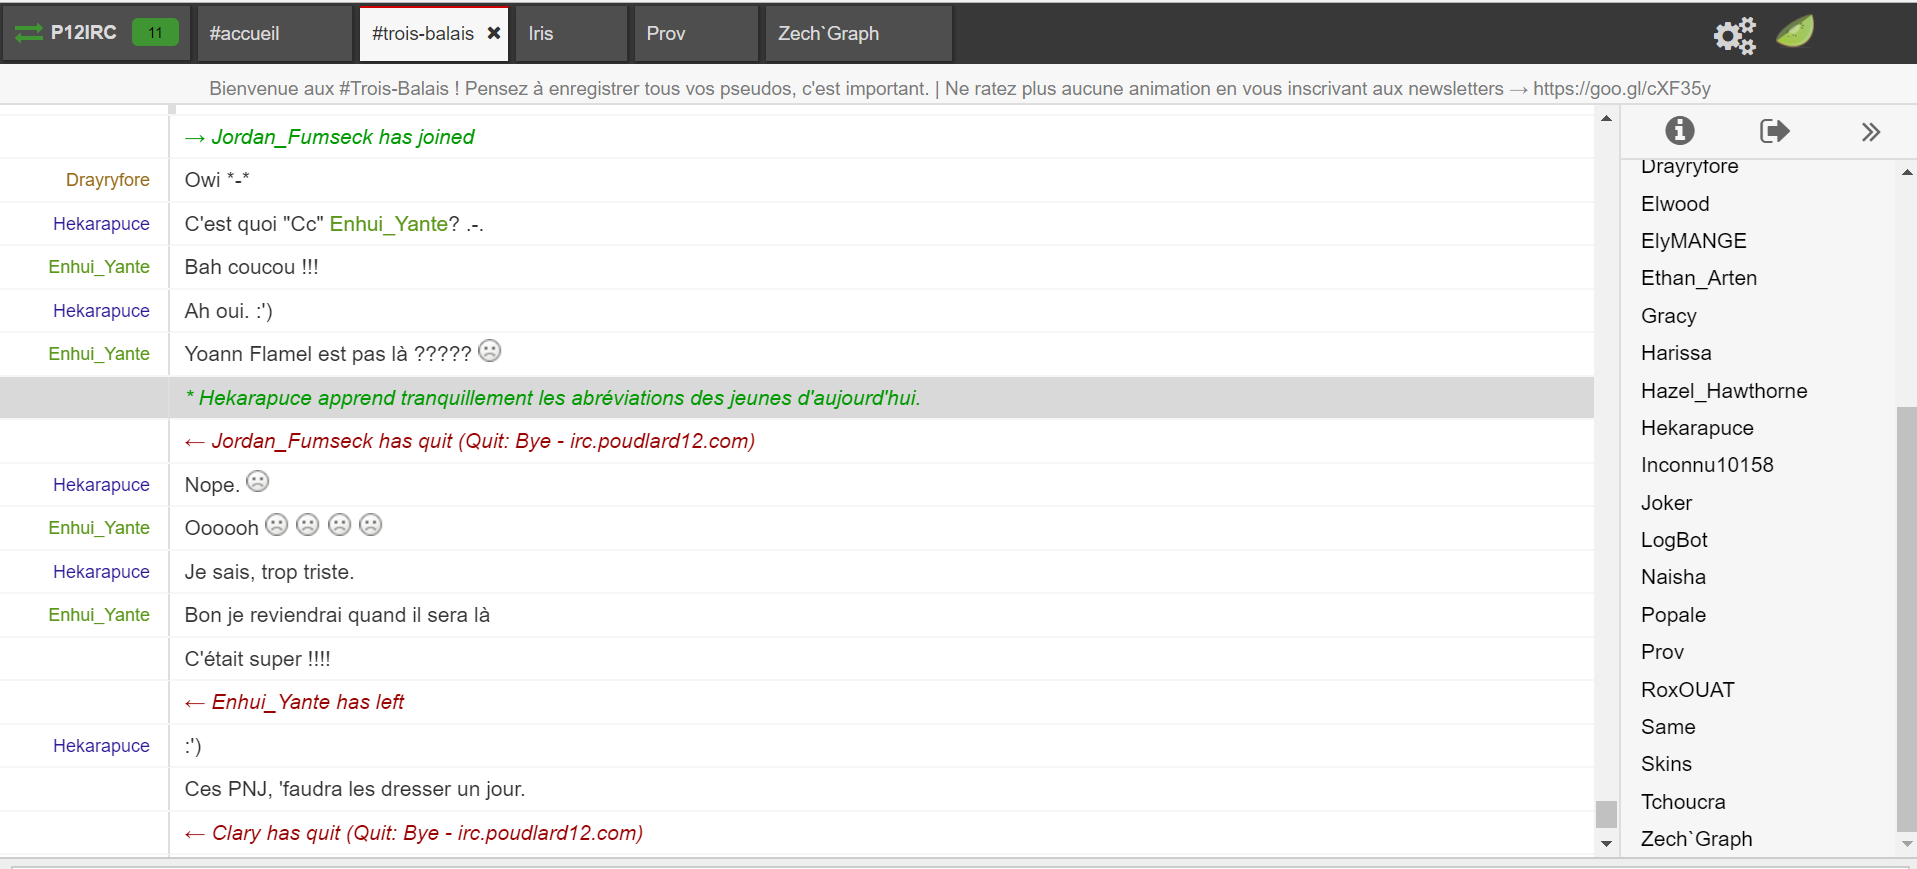Screen dimensions: 1917x869
Task: Click Hekarapuce nick beside 'C'est quoi'
Action: point(101,224)
